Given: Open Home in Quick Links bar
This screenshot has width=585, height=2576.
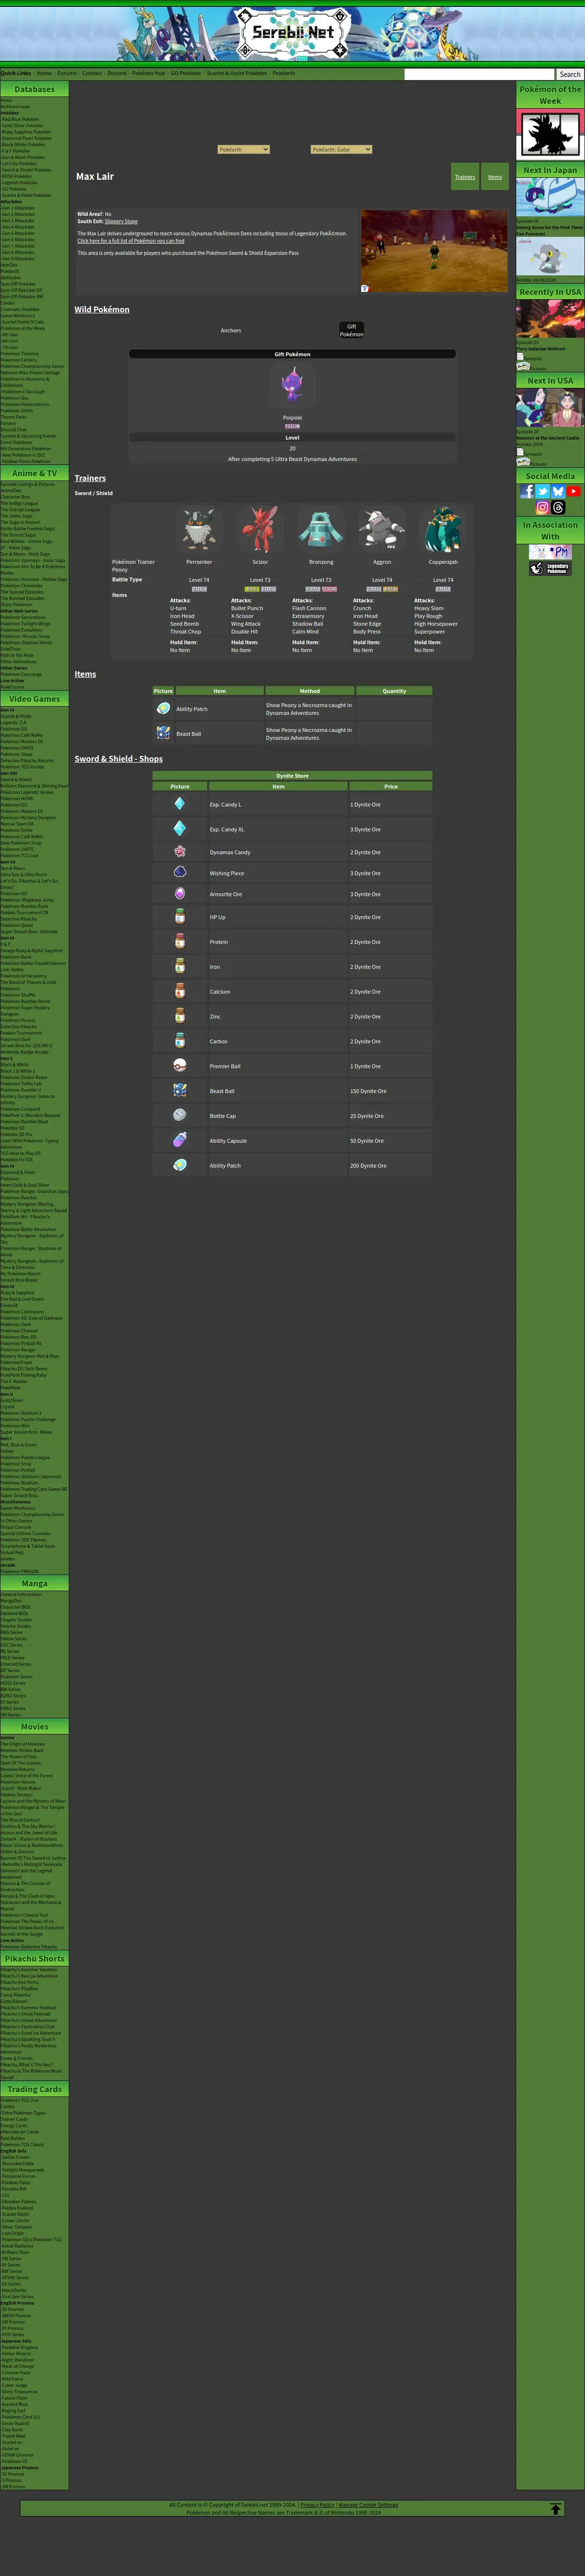Looking at the screenshot, I should pyautogui.click(x=44, y=73).
